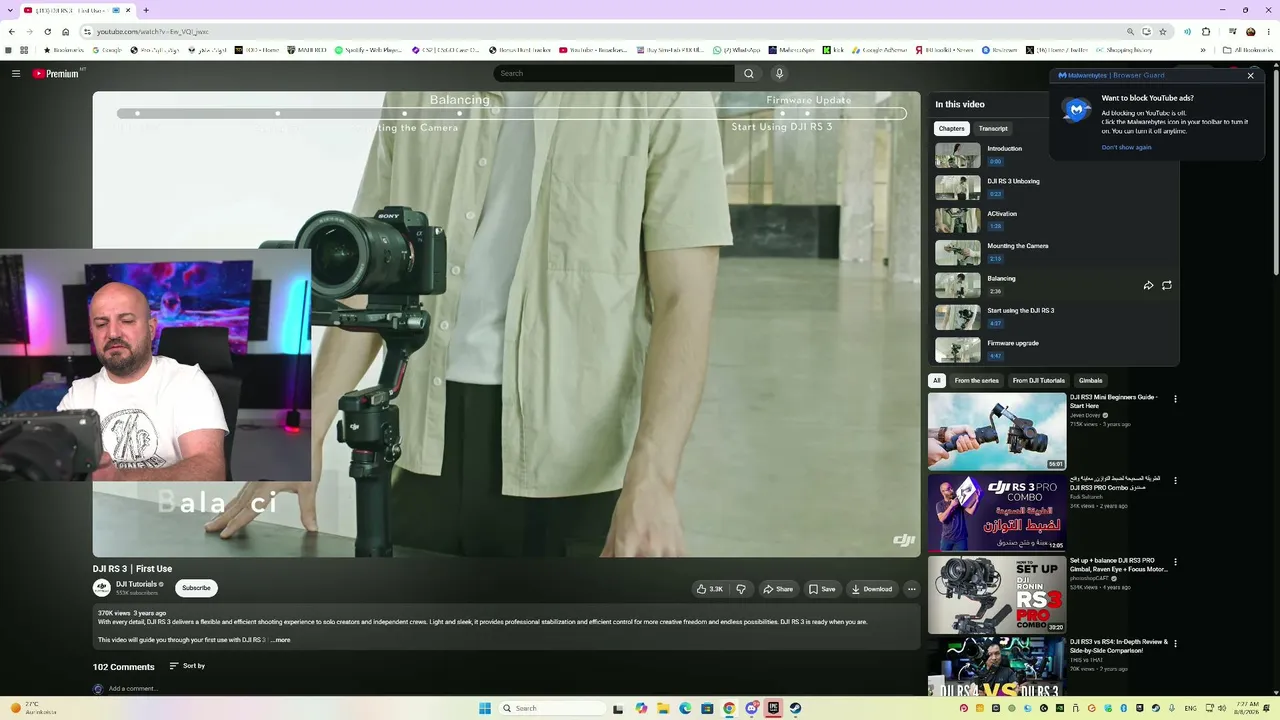Open the DJI Tutorials channel avatar
1280x720 pixels.
point(102,588)
